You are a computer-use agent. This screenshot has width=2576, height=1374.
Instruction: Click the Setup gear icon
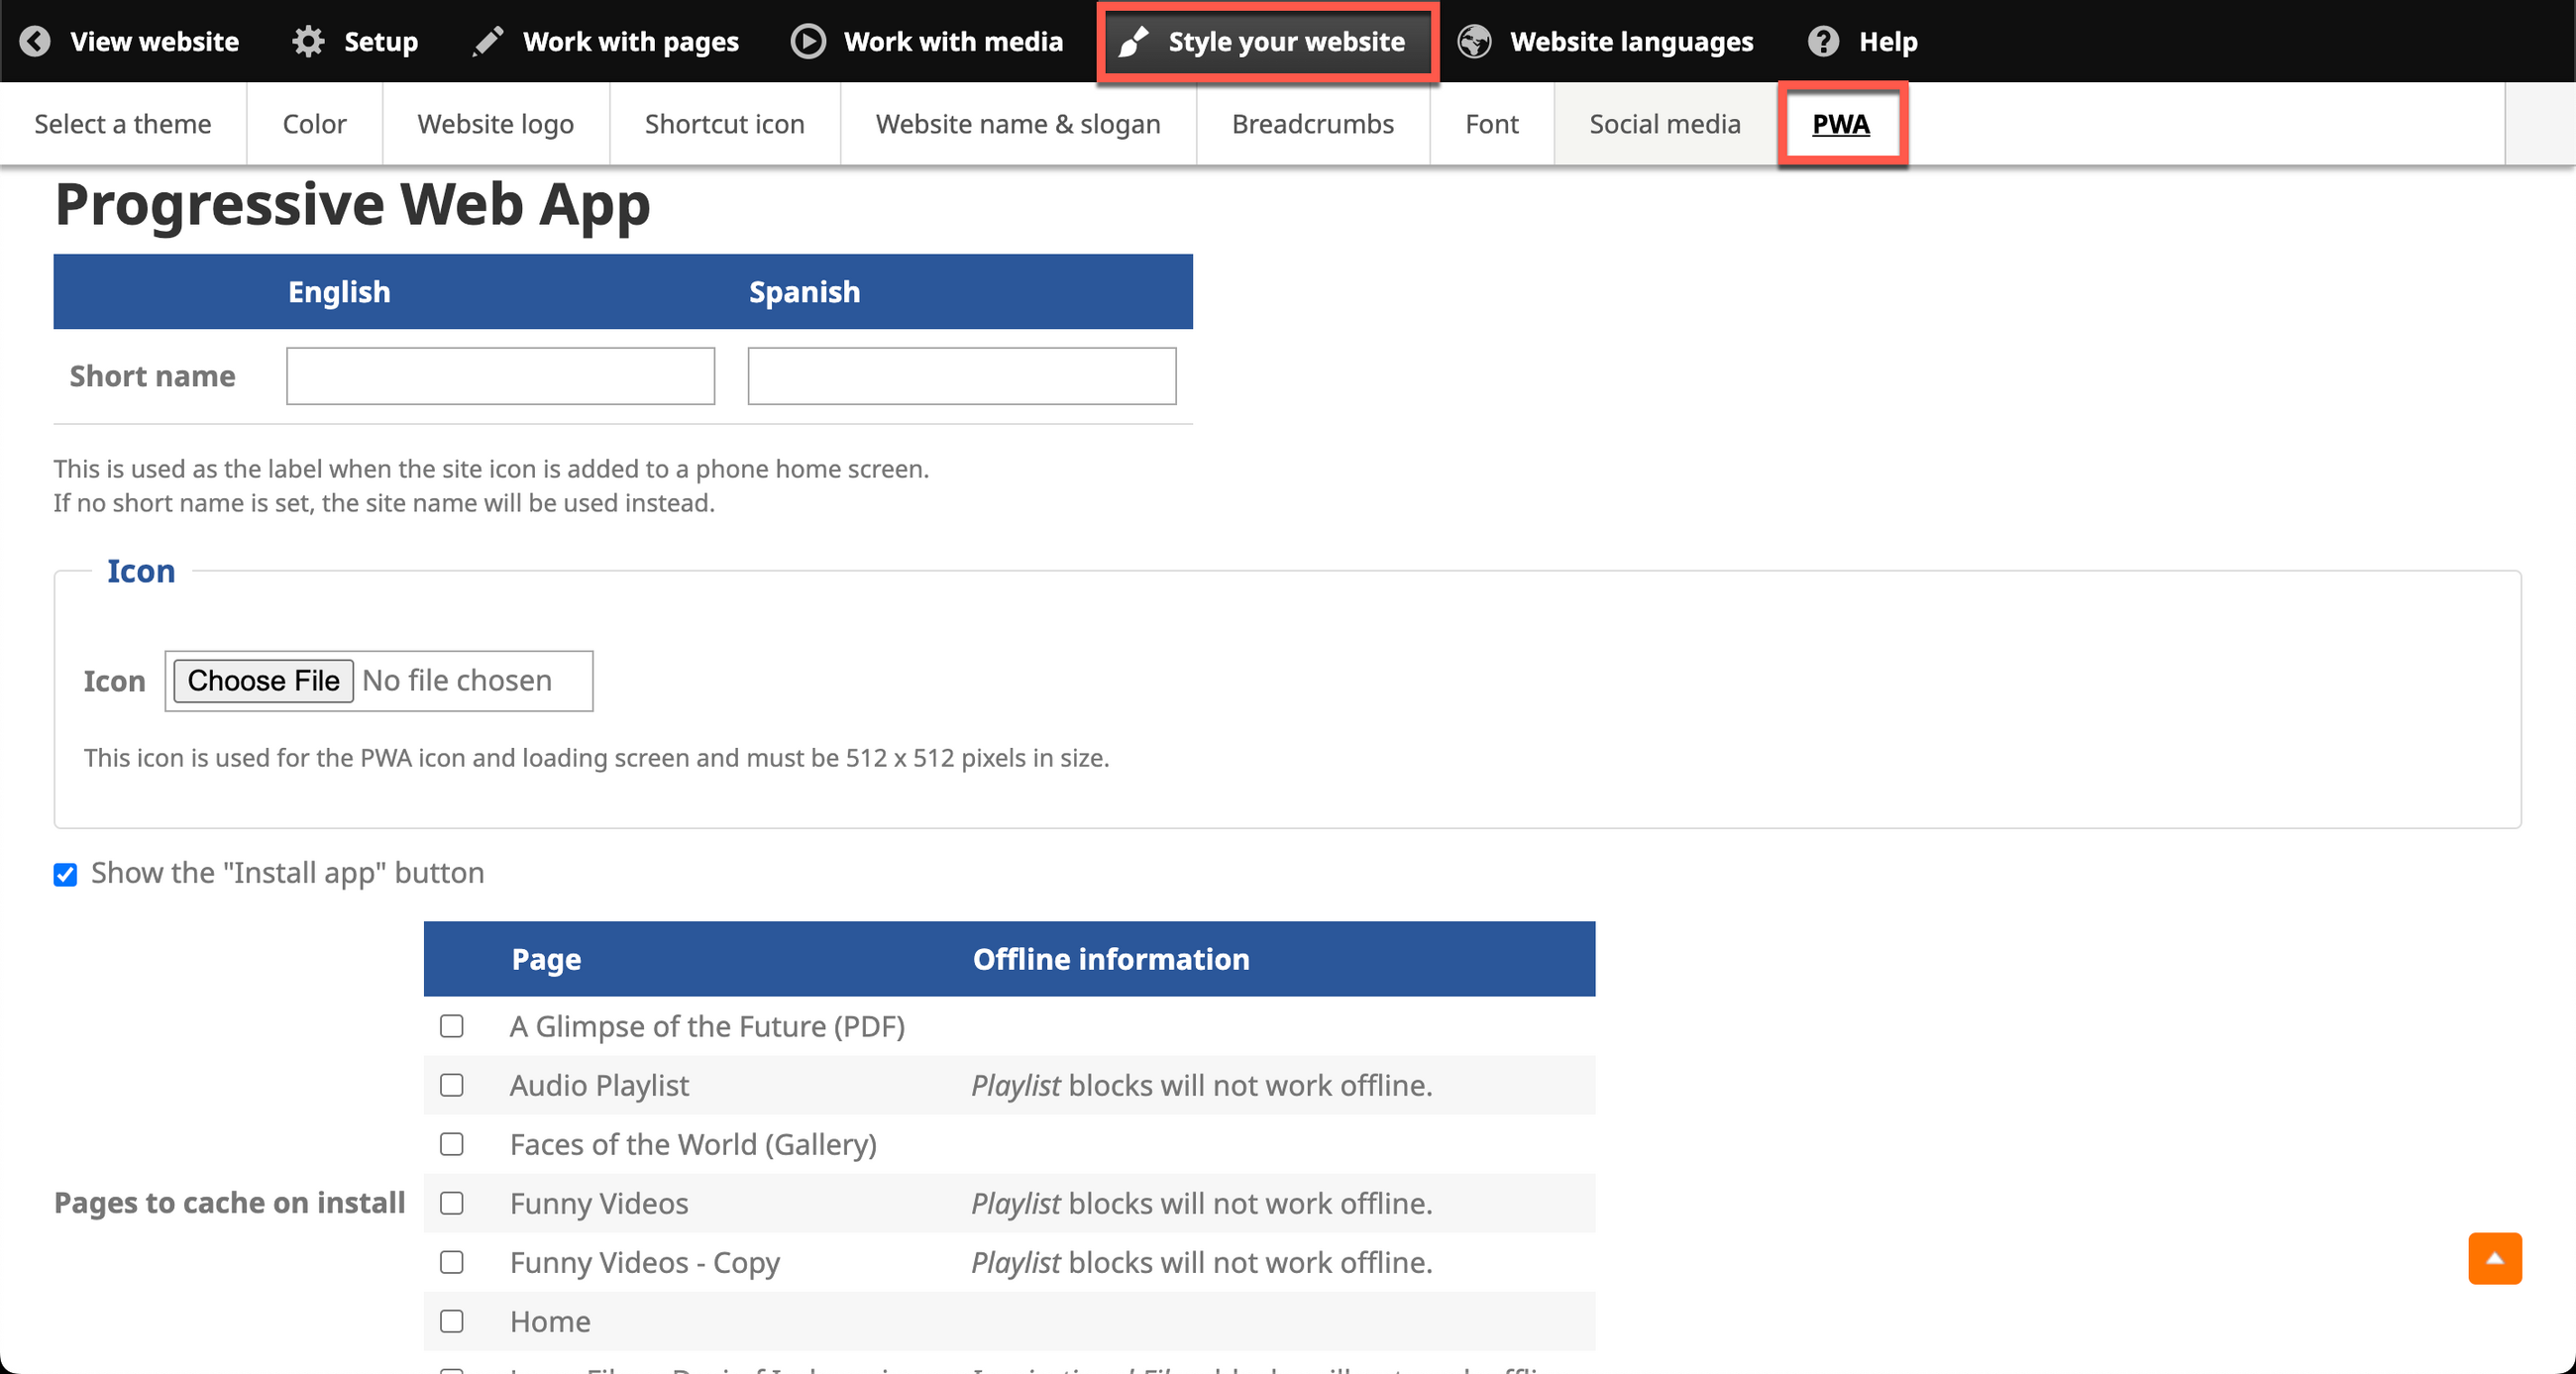[x=308, y=41]
